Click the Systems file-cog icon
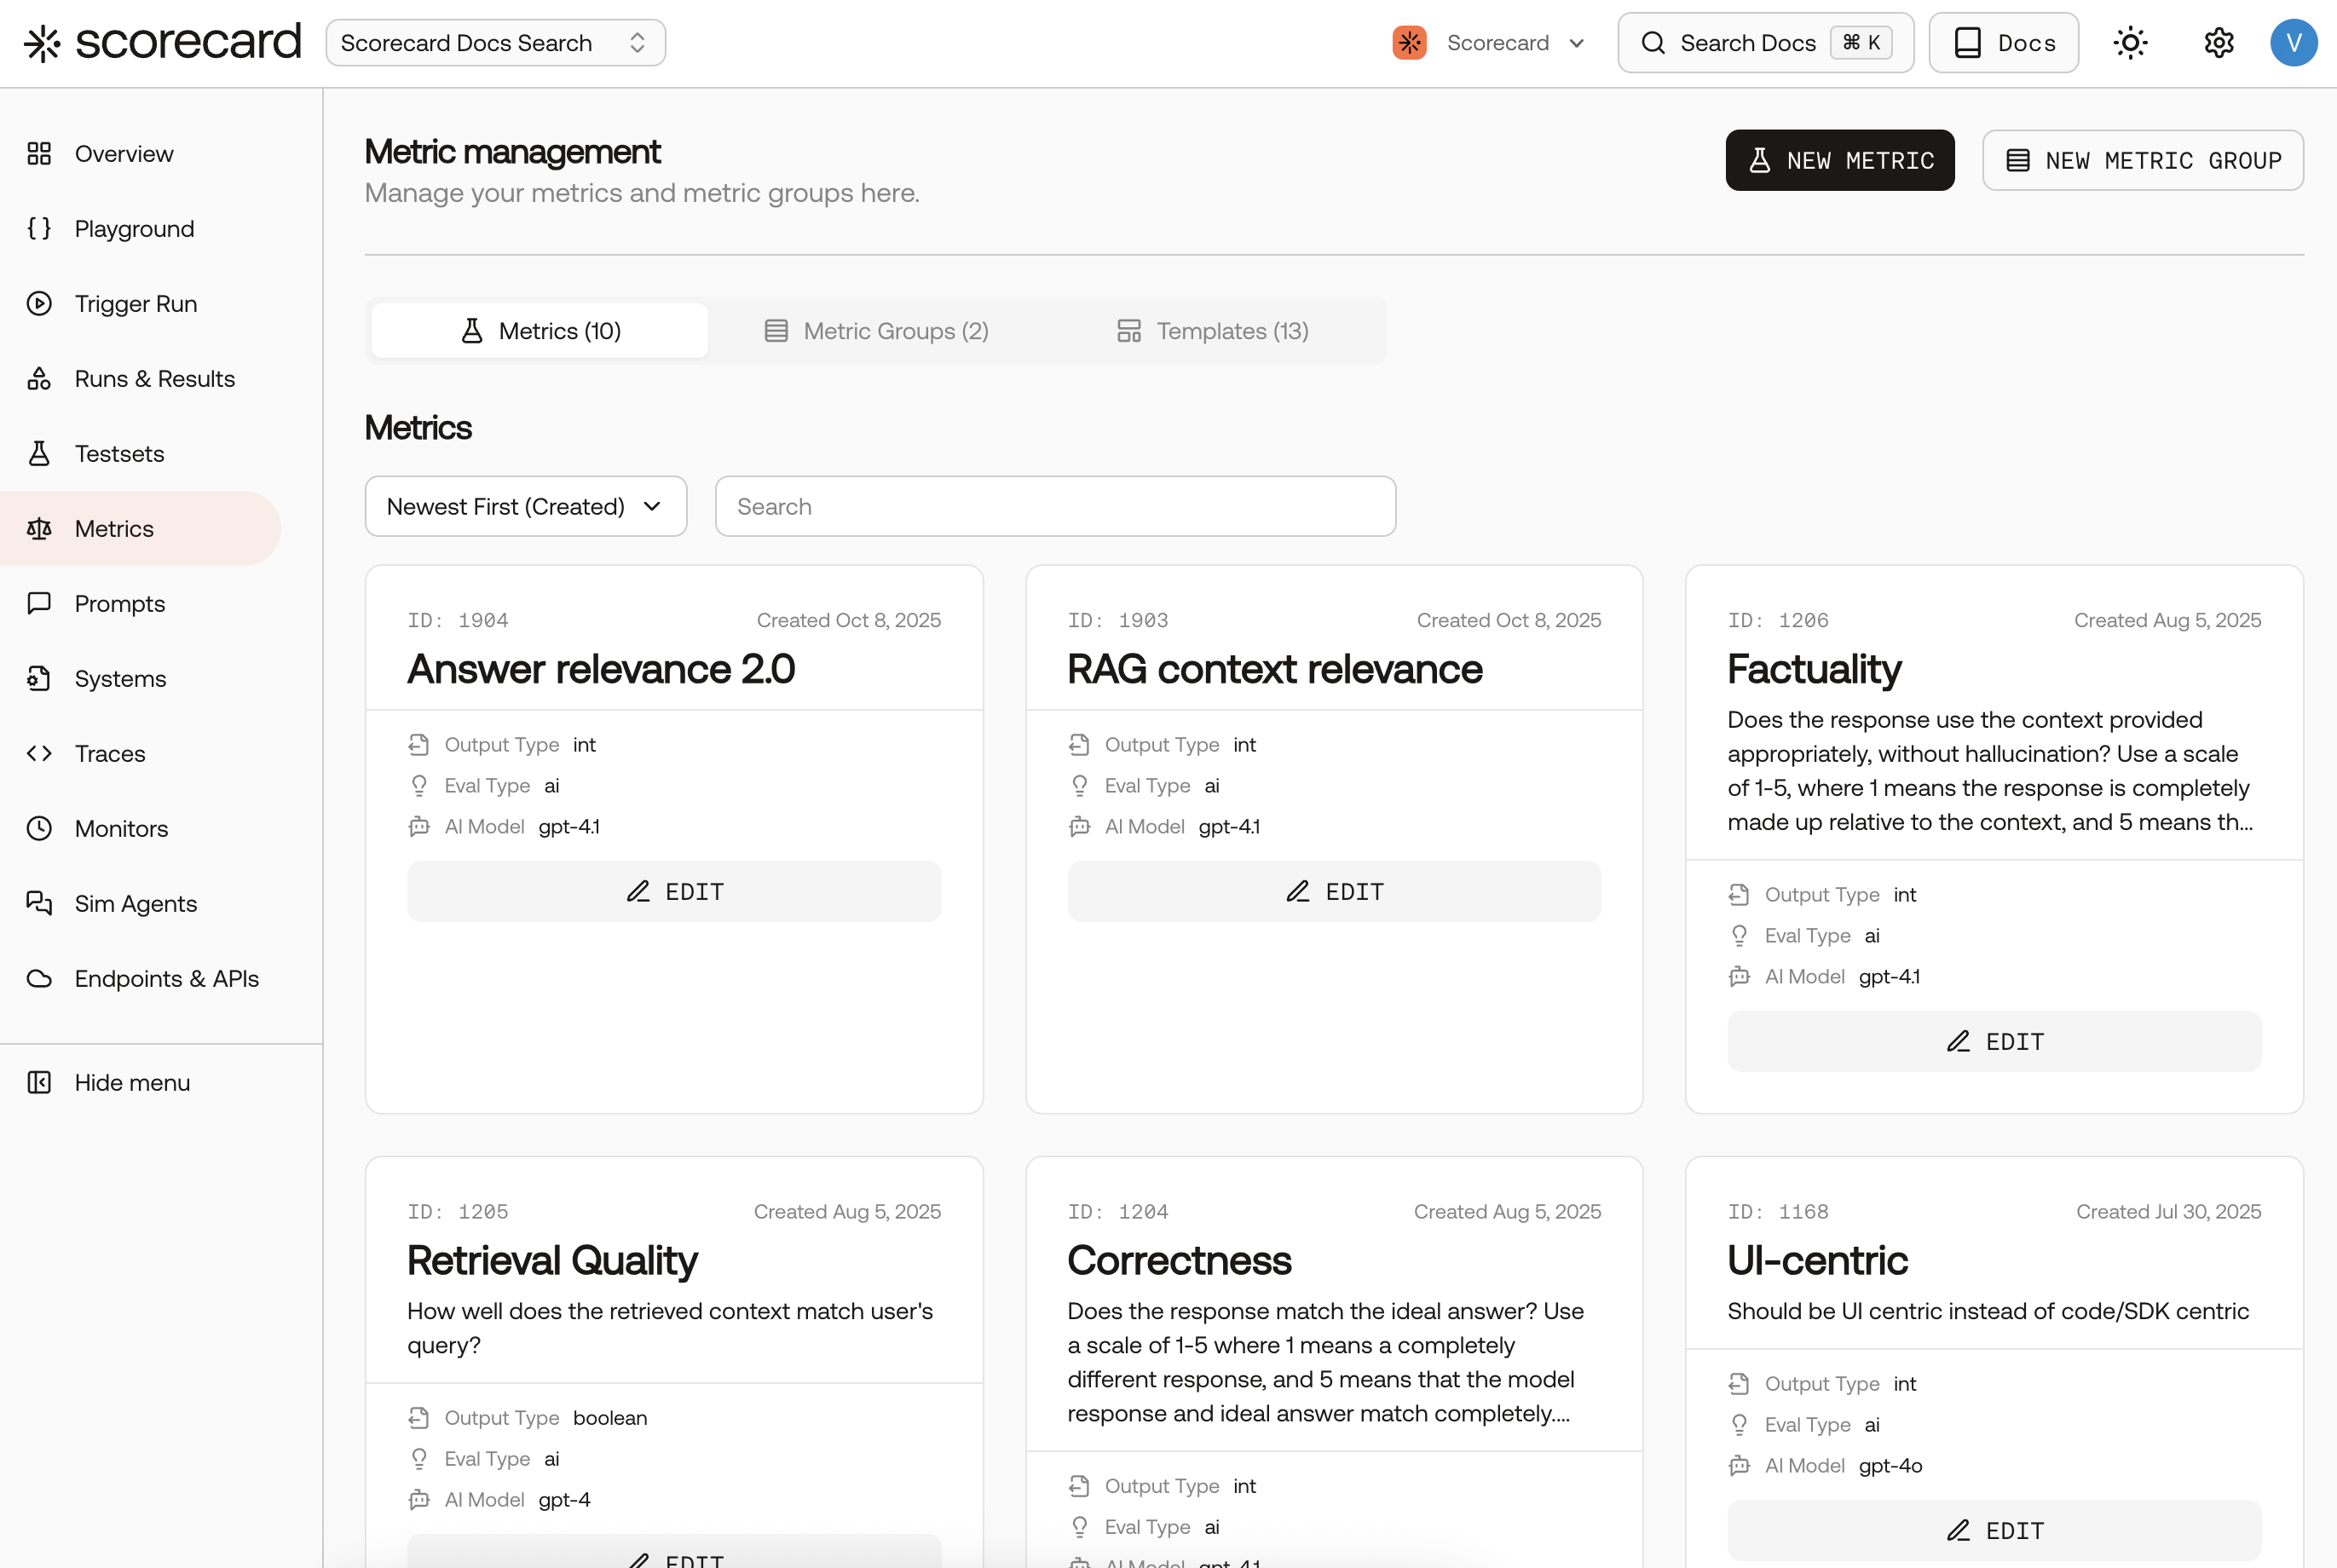Viewport: 2337px width, 1568px height. click(39, 678)
